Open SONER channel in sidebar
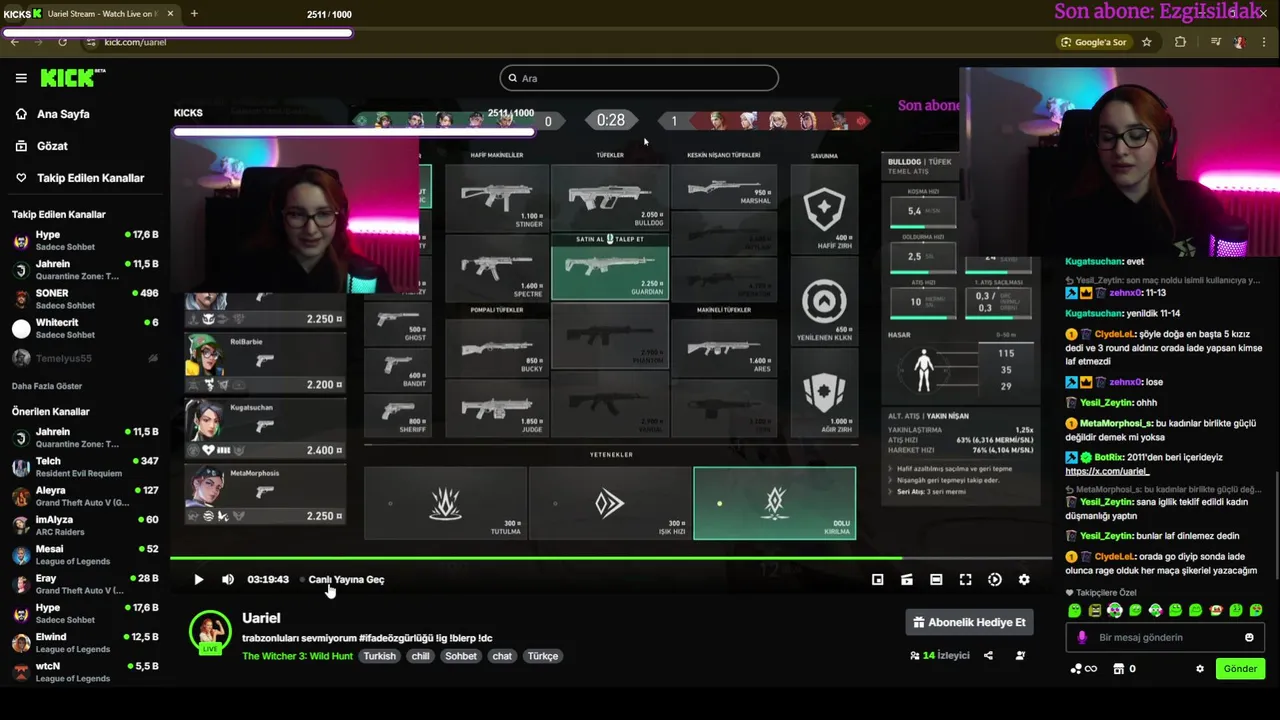Viewport: 1280px width, 720px height. 85,299
